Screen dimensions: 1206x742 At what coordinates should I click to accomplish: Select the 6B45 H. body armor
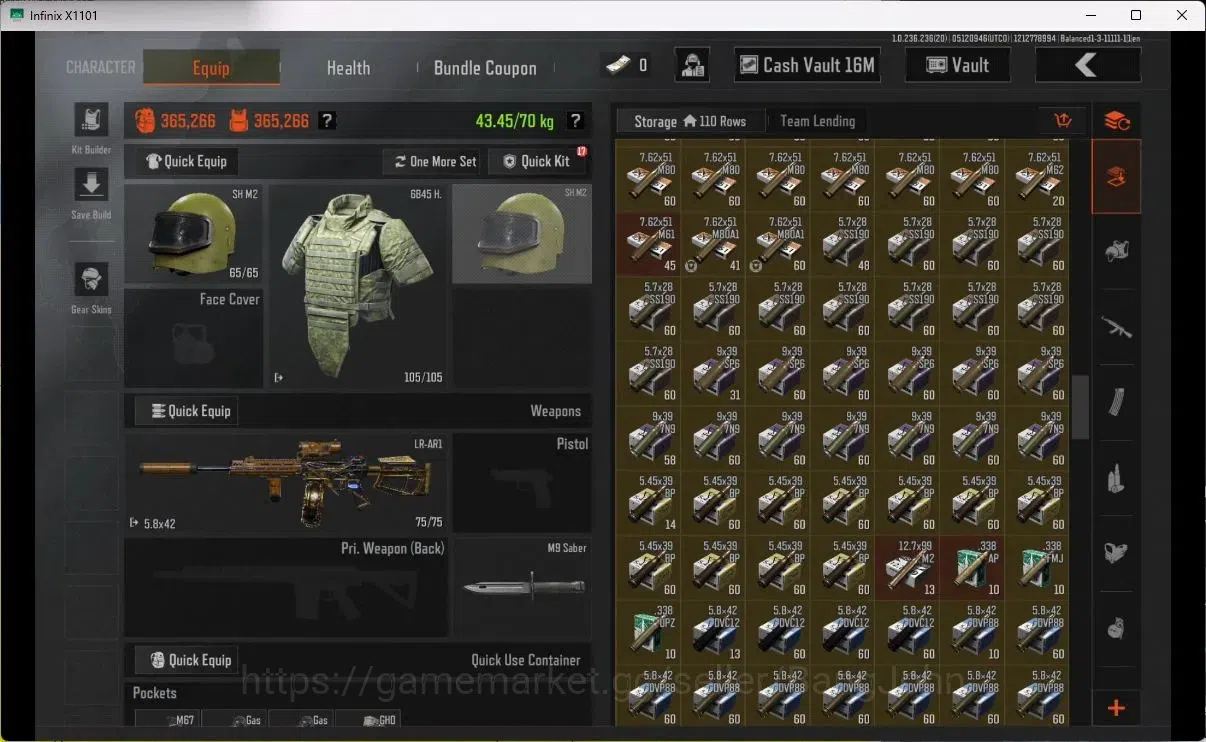(x=358, y=285)
